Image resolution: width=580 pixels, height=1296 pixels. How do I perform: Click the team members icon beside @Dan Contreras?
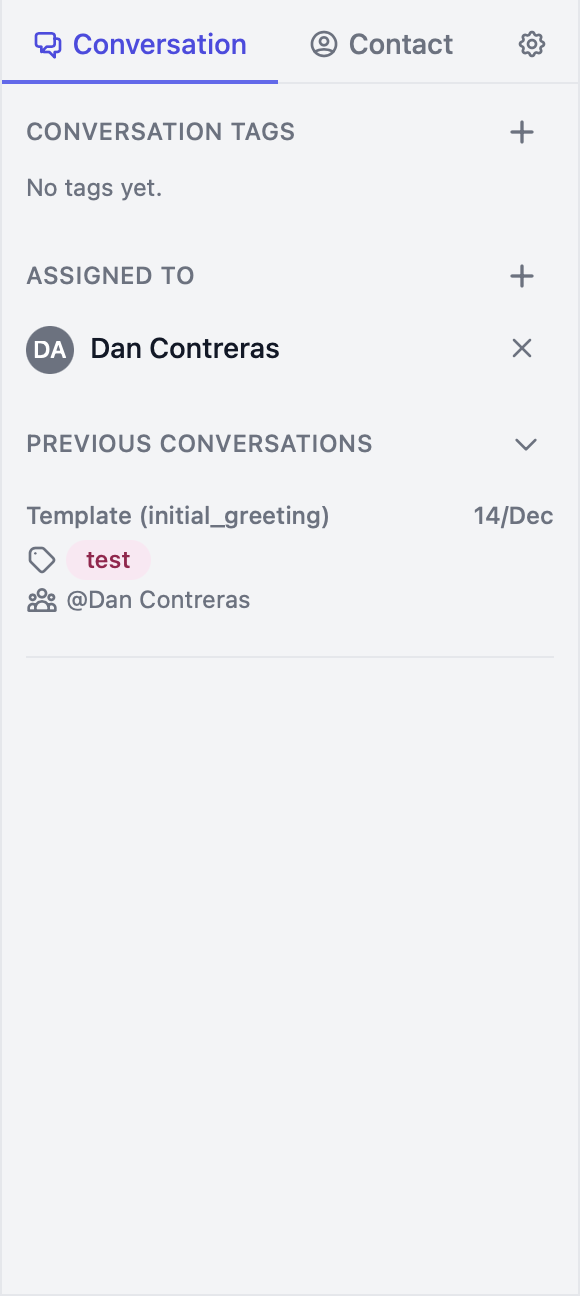click(x=41, y=599)
